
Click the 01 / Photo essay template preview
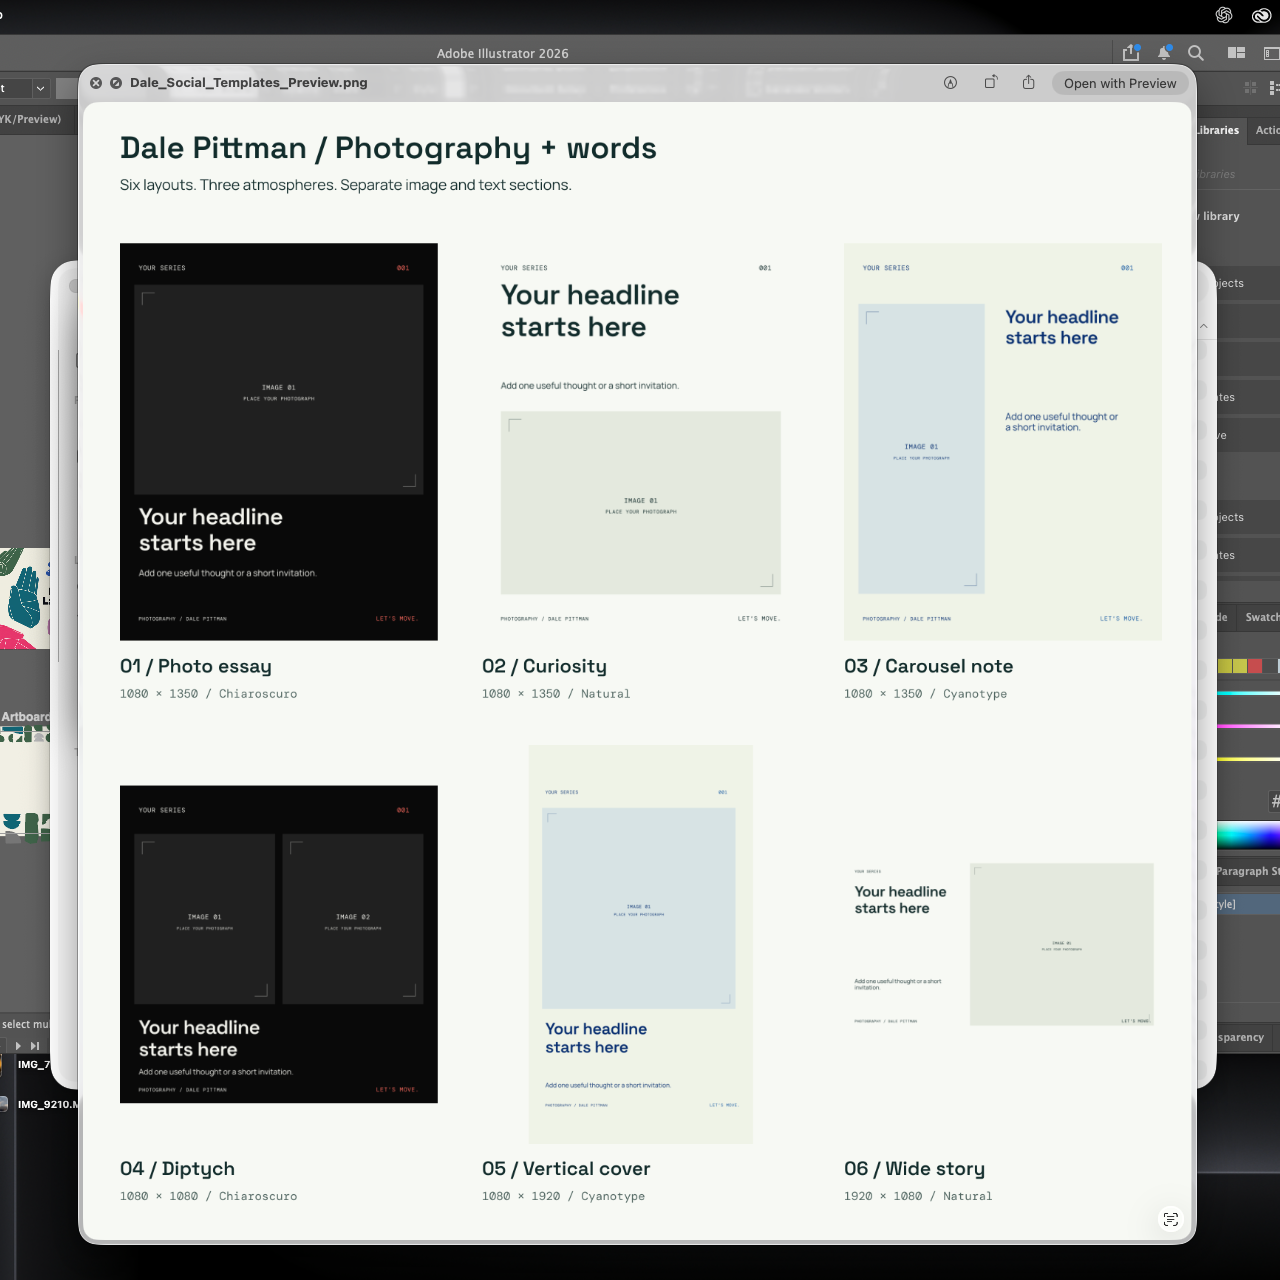[279, 442]
